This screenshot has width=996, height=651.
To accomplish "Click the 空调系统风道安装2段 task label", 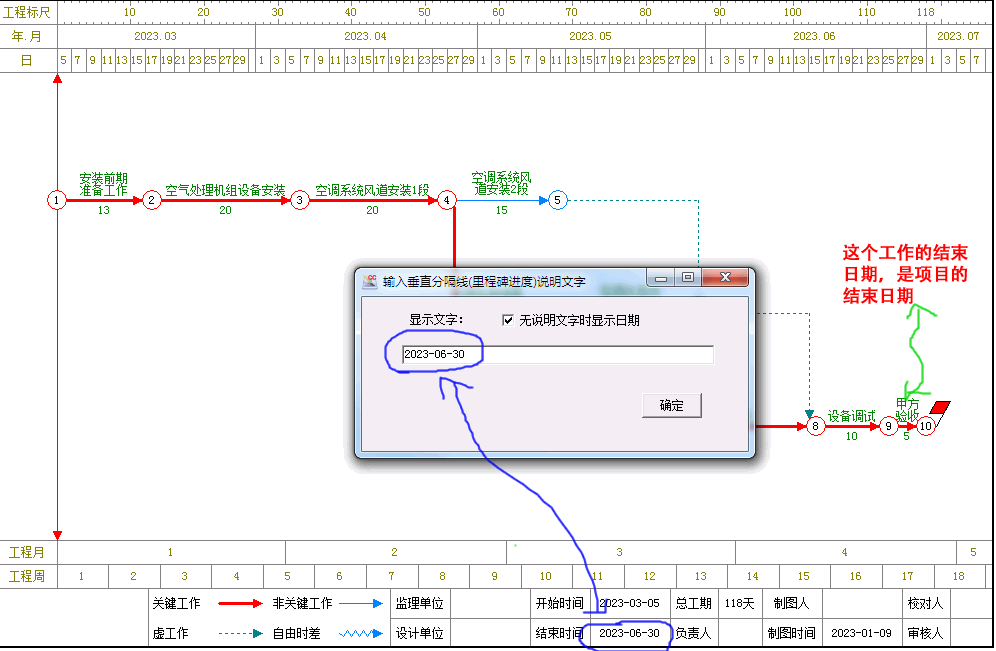I will click(x=501, y=183).
